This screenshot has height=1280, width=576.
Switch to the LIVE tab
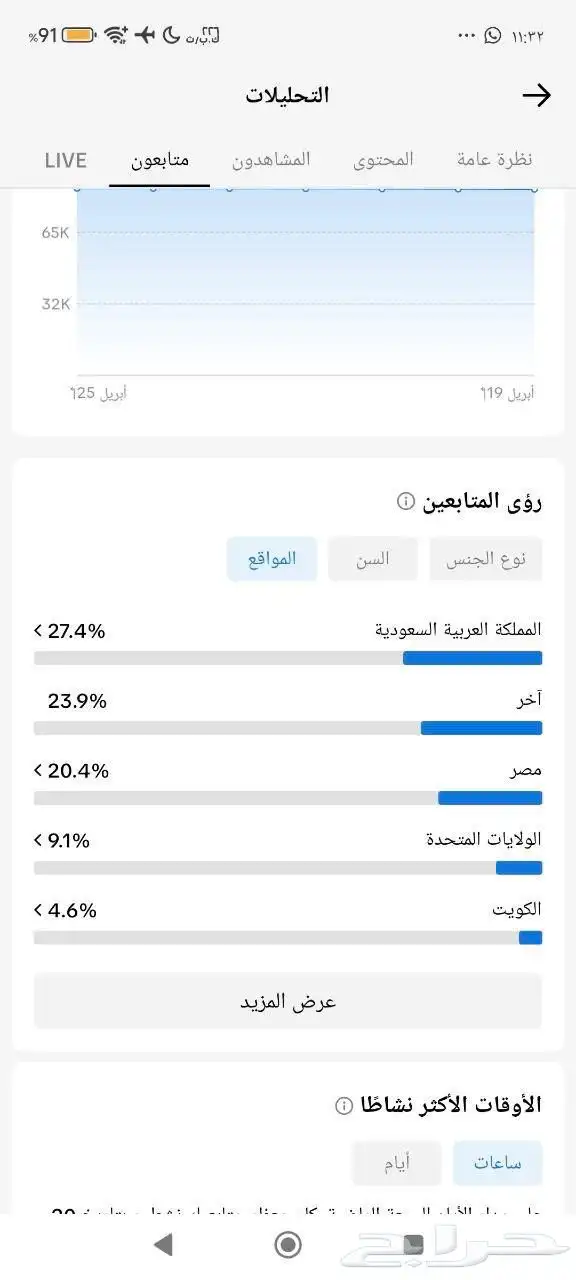[65, 160]
